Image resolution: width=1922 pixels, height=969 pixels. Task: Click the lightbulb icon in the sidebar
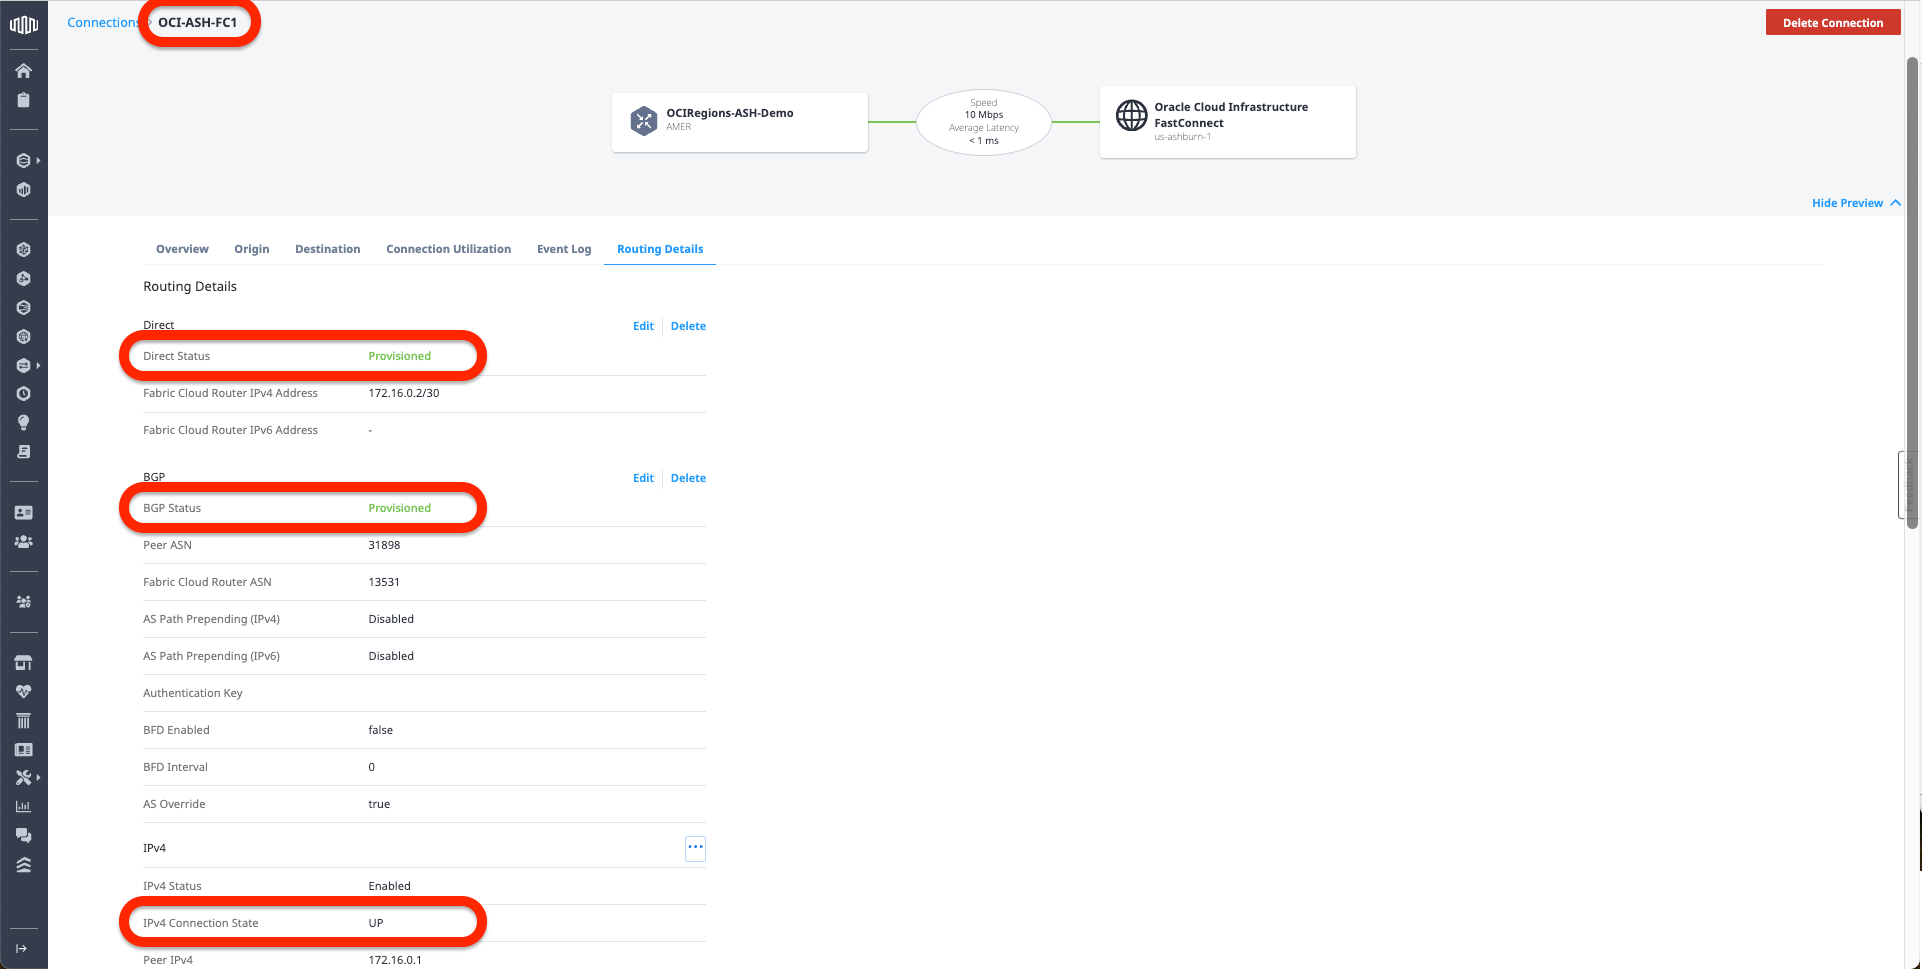click(23, 423)
